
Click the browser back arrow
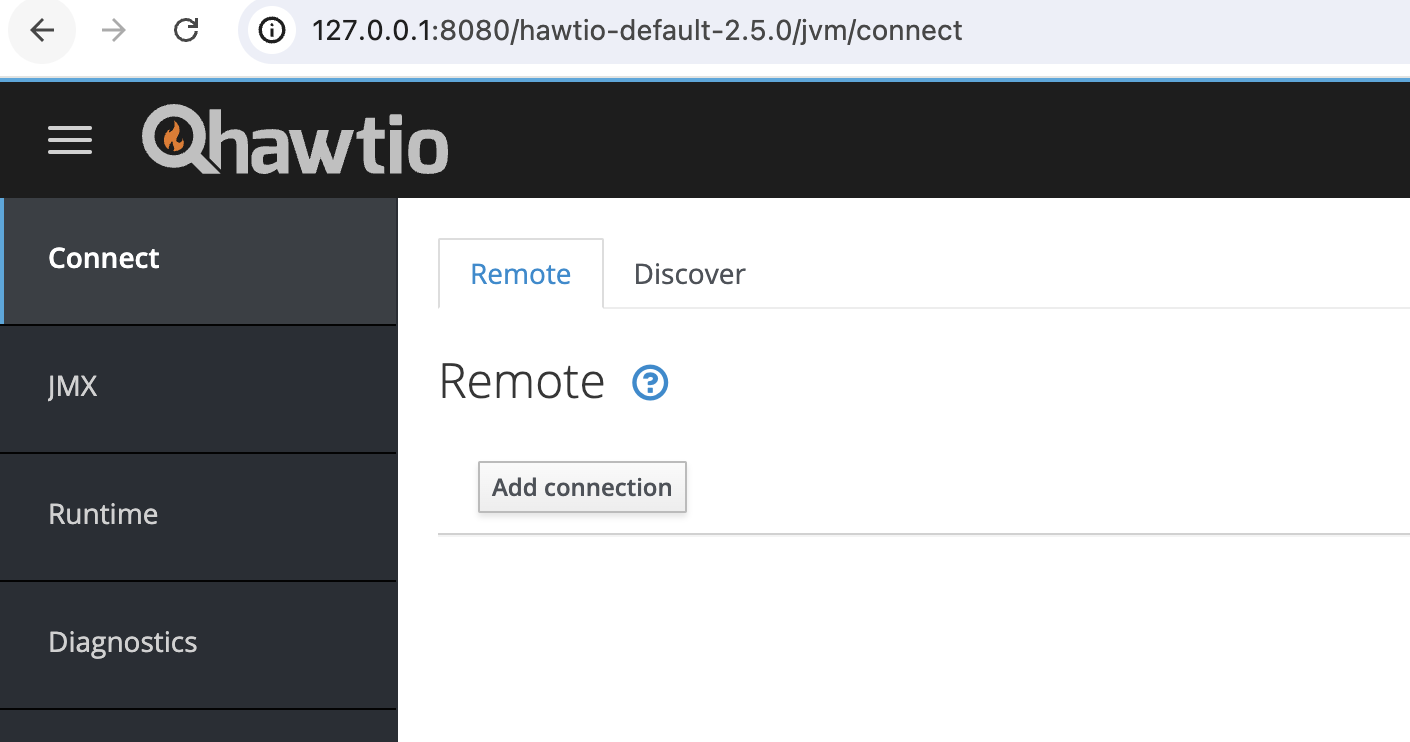click(42, 31)
